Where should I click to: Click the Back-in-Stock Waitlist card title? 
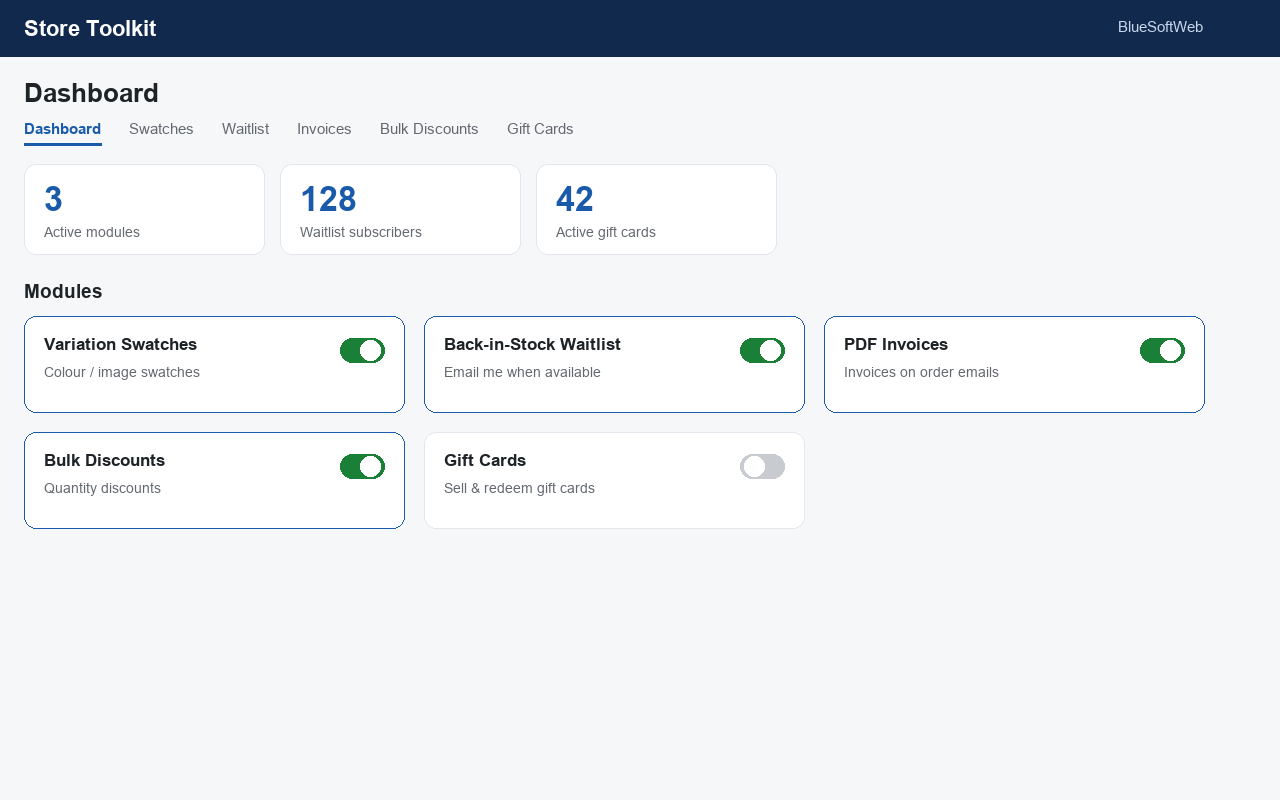[x=532, y=344]
